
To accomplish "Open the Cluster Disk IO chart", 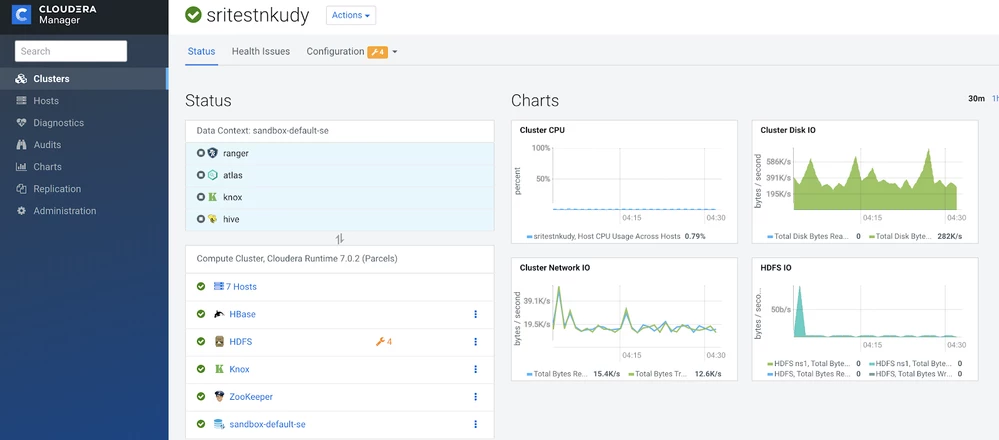I will point(865,181).
